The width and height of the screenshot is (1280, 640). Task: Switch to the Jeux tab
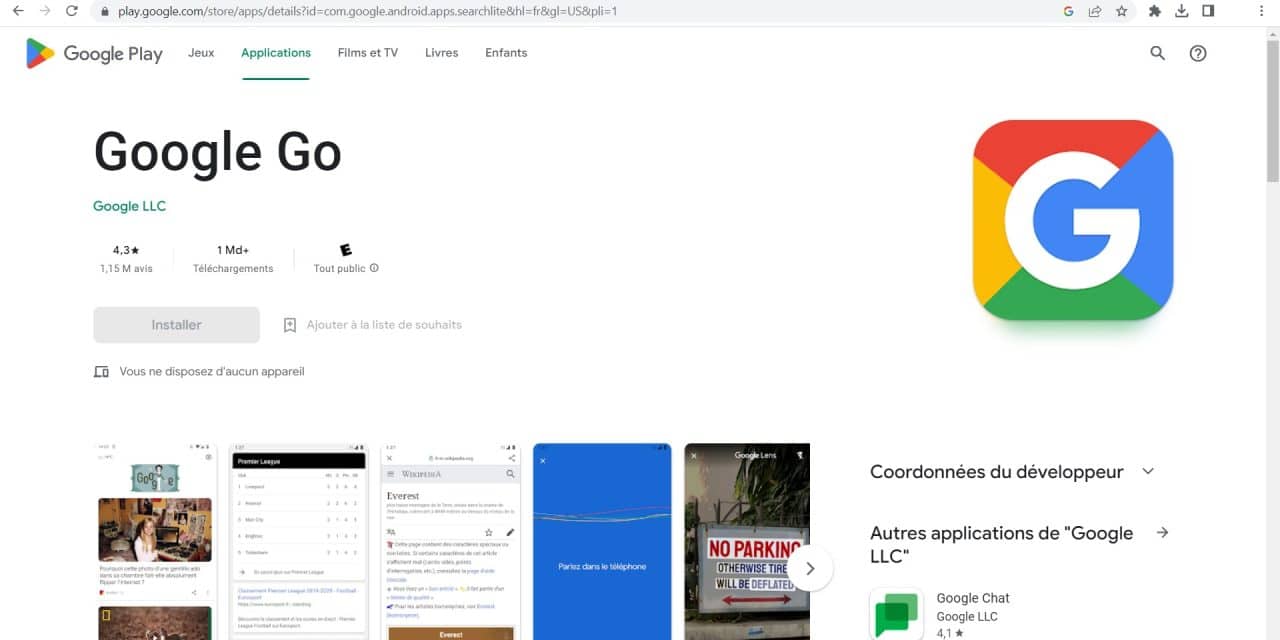[201, 53]
